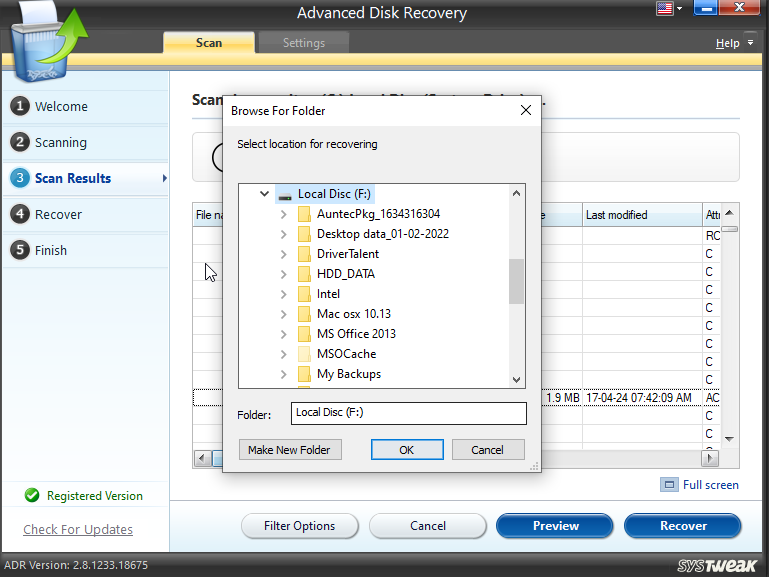Click the results horizontal scroll right arrow
The width and height of the screenshot is (769, 577).
click(x=710, y=458)
